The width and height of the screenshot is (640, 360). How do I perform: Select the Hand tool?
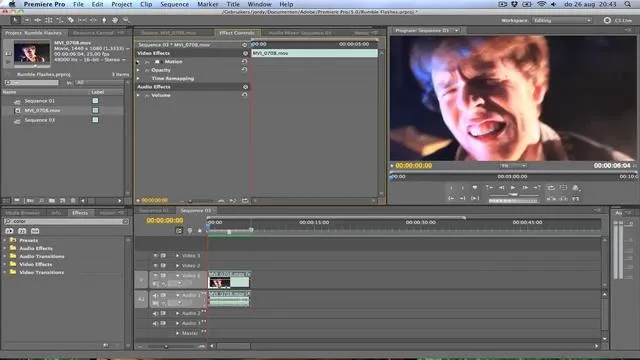pyautogui.click(x=115, y=20)
